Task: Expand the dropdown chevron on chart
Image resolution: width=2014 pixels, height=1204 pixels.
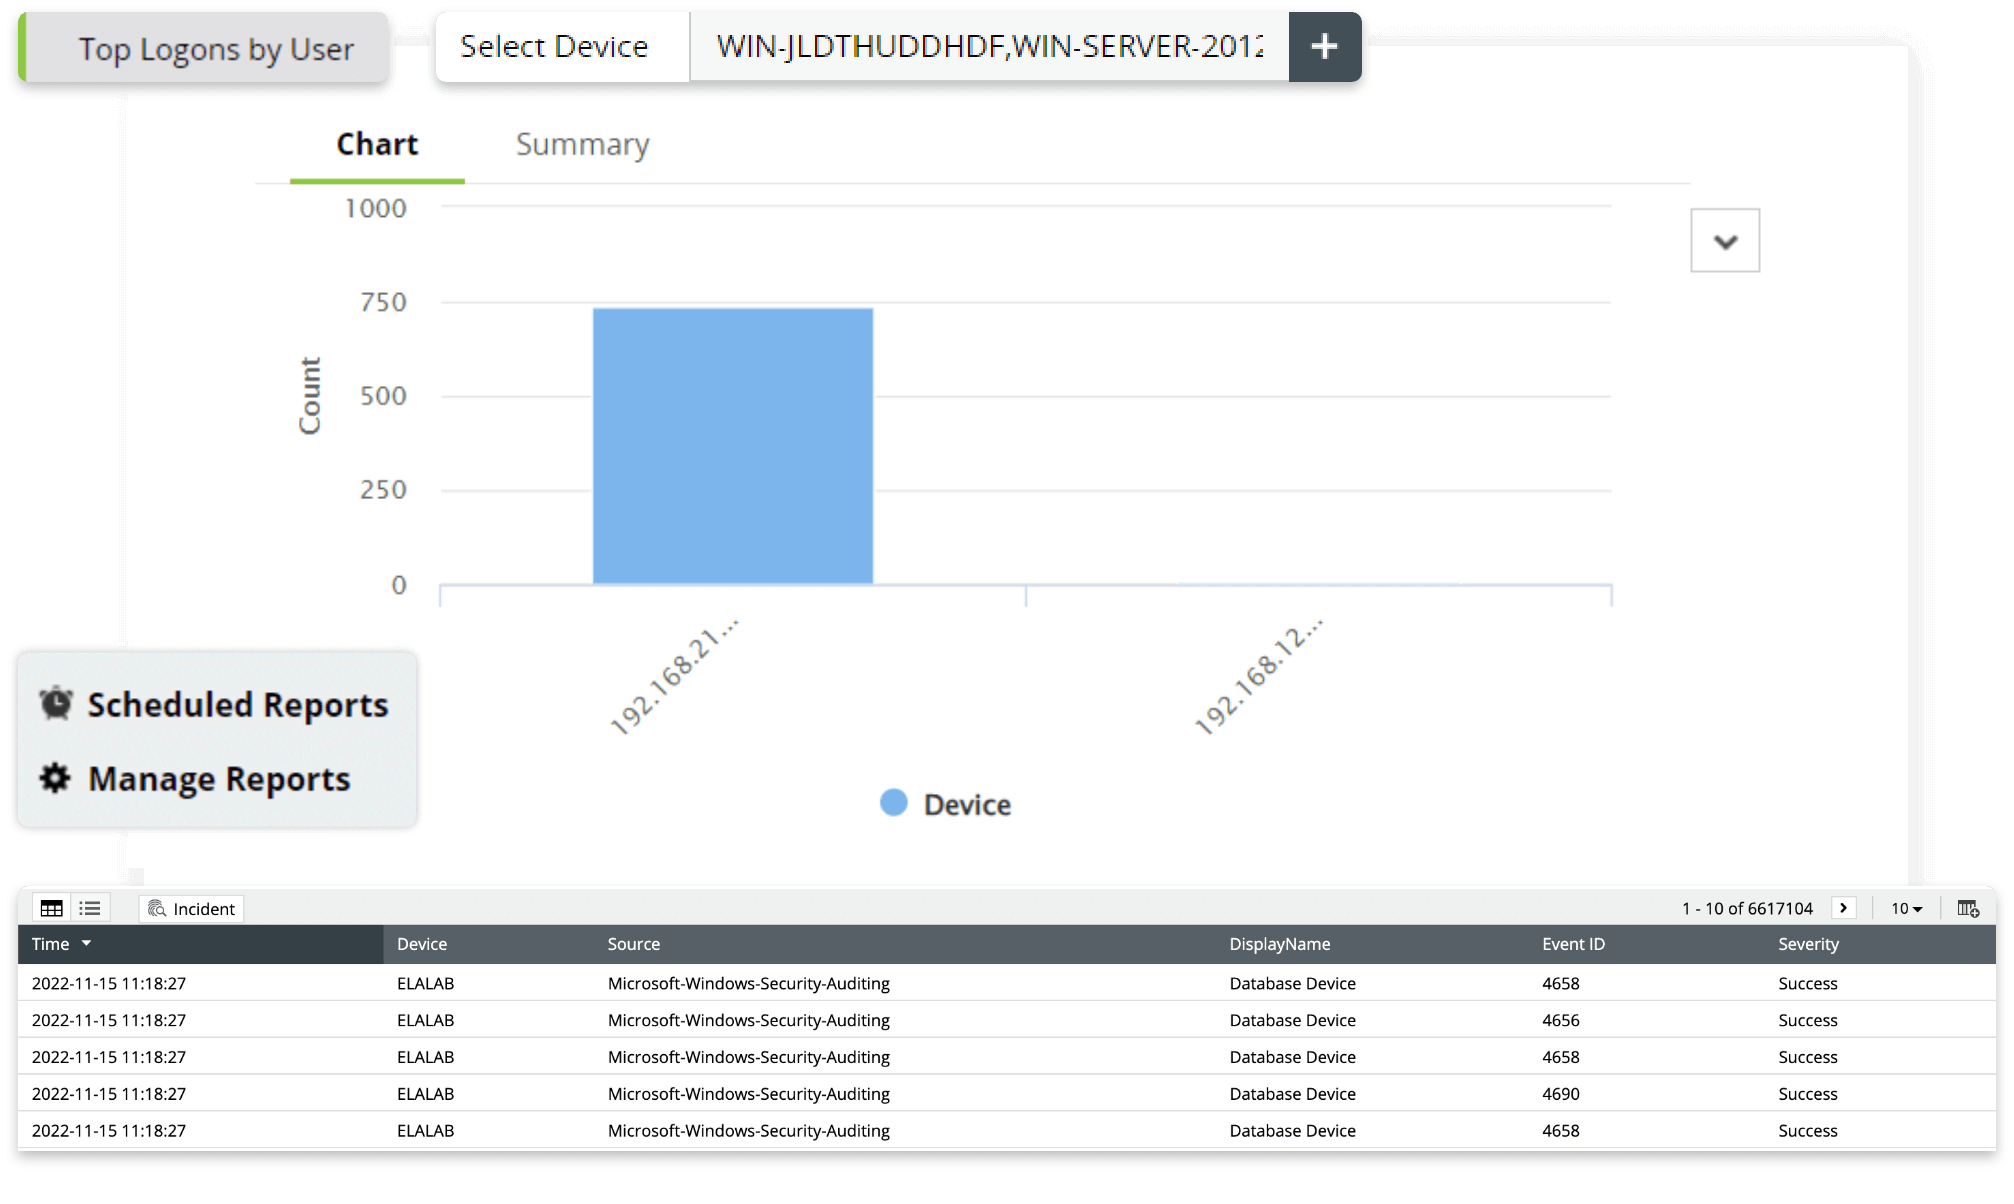Action: 1726,239
